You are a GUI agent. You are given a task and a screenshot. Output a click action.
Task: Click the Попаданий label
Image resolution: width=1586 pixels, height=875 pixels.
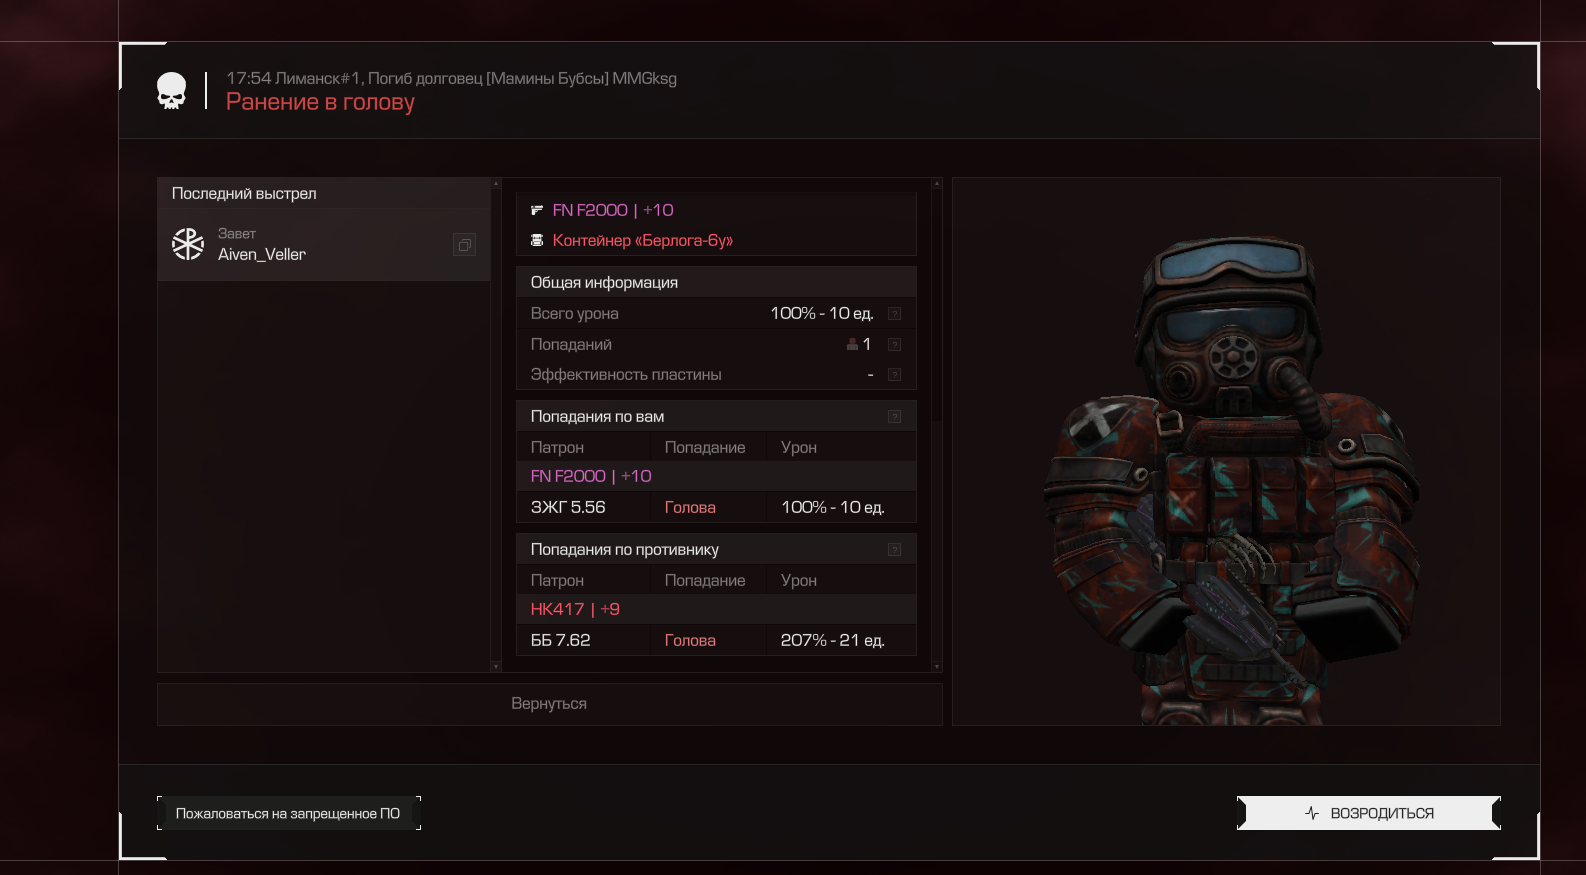pos(571,345)
